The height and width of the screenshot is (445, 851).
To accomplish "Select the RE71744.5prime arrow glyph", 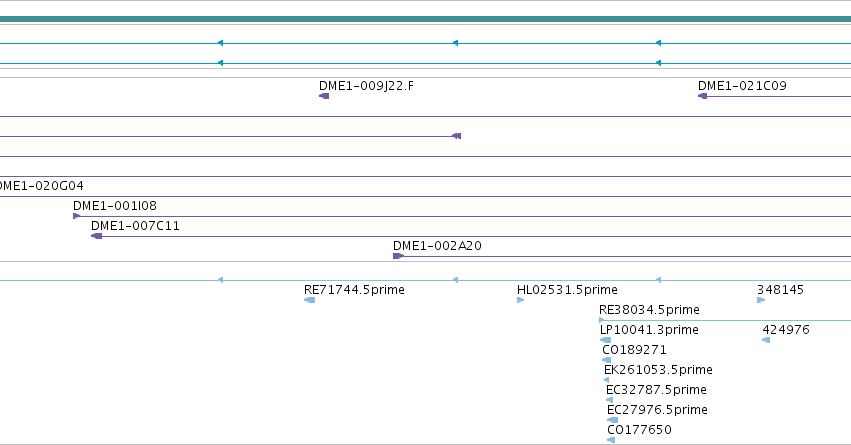I will [x=309, y=300].
